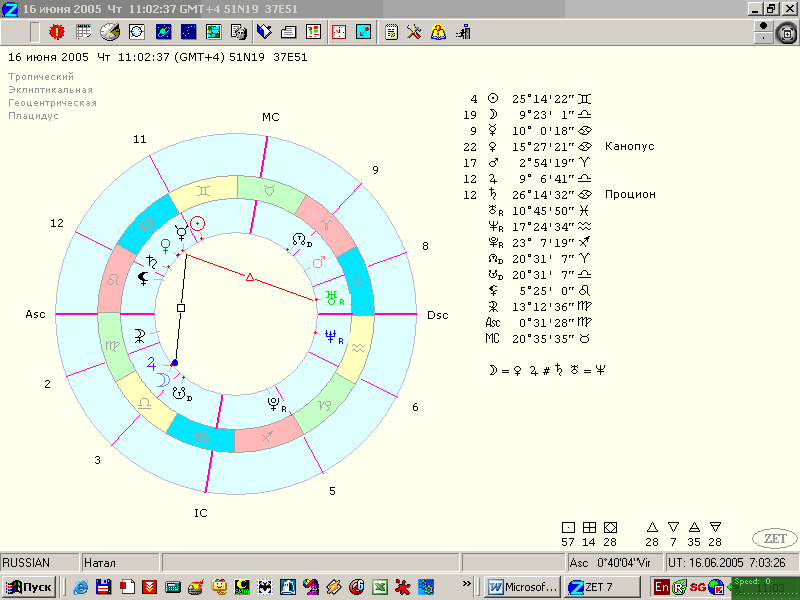Click the upward triangle statistic icon (28)
The width and height of the screenshot is (800, 600).
click(x=652, y=527)
